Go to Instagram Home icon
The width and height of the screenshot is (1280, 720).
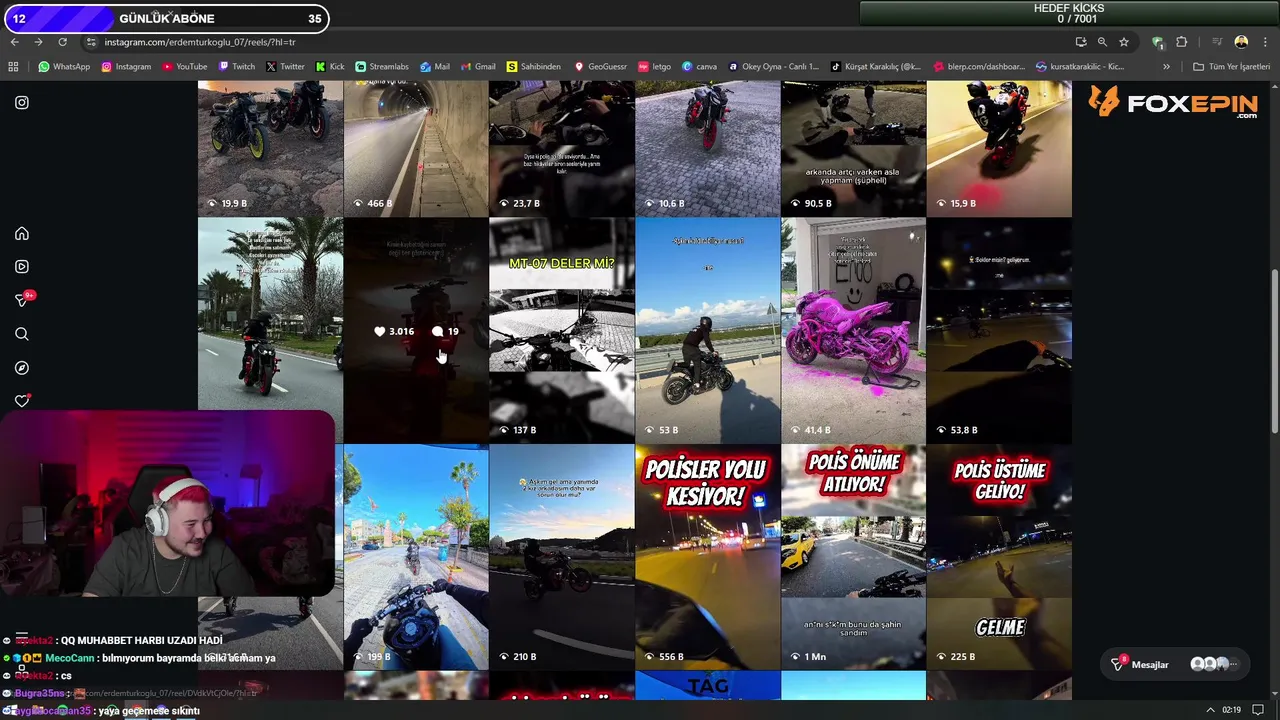(x=21, y=233)
